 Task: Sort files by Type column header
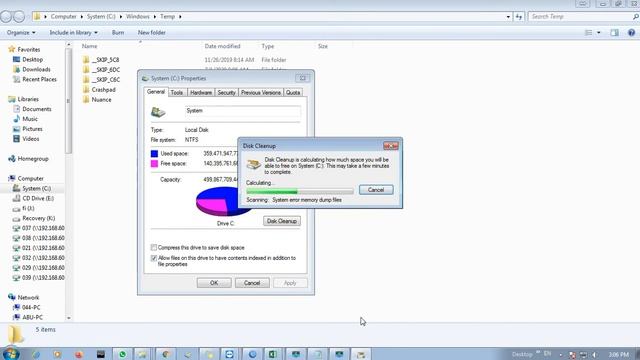268,46
